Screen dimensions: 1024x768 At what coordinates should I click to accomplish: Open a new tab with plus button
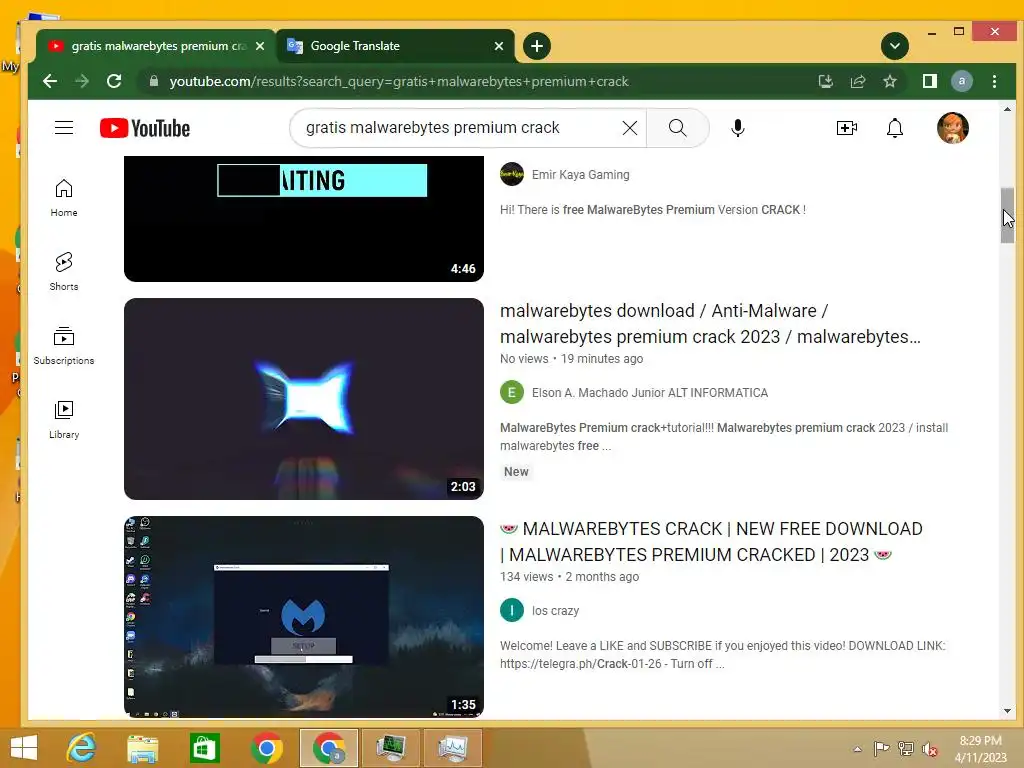(537, 46)
